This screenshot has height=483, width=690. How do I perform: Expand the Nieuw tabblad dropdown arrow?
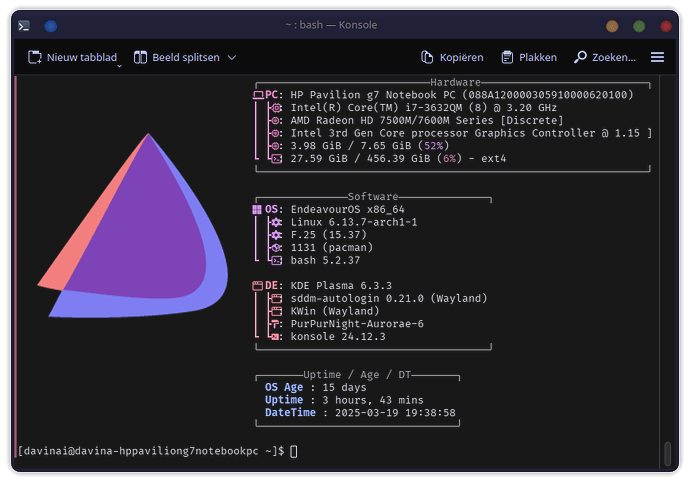pos(119,66)
